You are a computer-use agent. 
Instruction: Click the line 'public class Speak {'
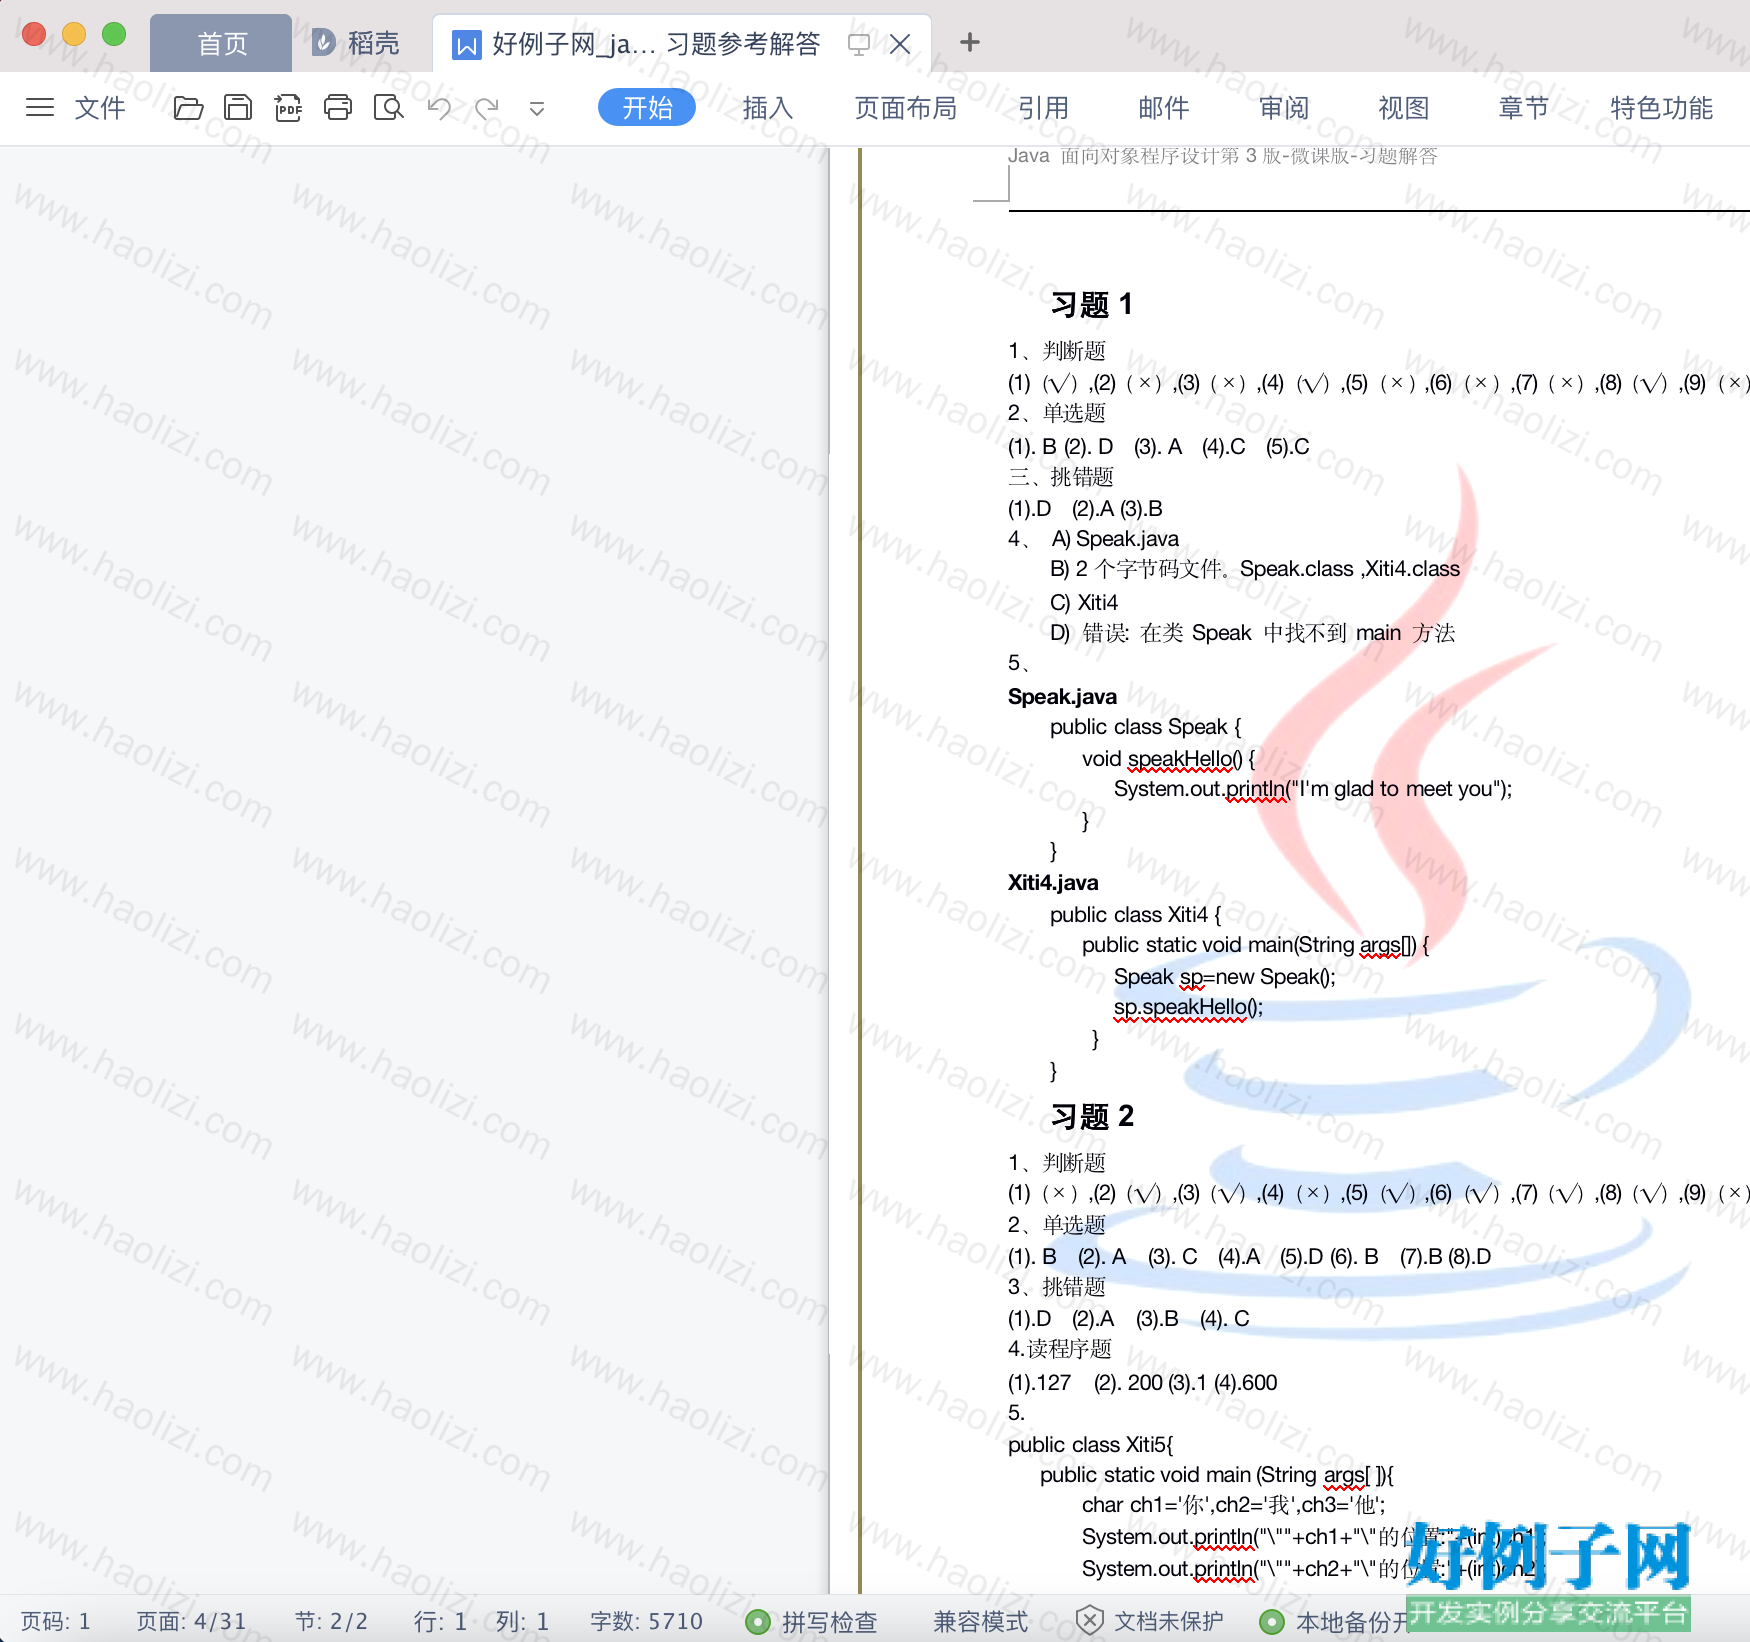coord(1145,727)
